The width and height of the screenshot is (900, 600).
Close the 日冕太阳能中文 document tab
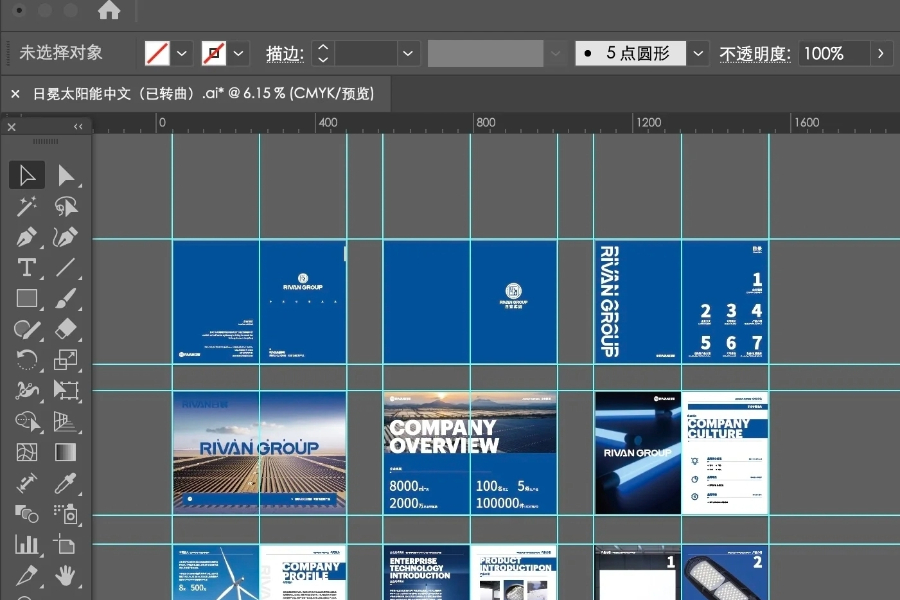click(15, 94)
